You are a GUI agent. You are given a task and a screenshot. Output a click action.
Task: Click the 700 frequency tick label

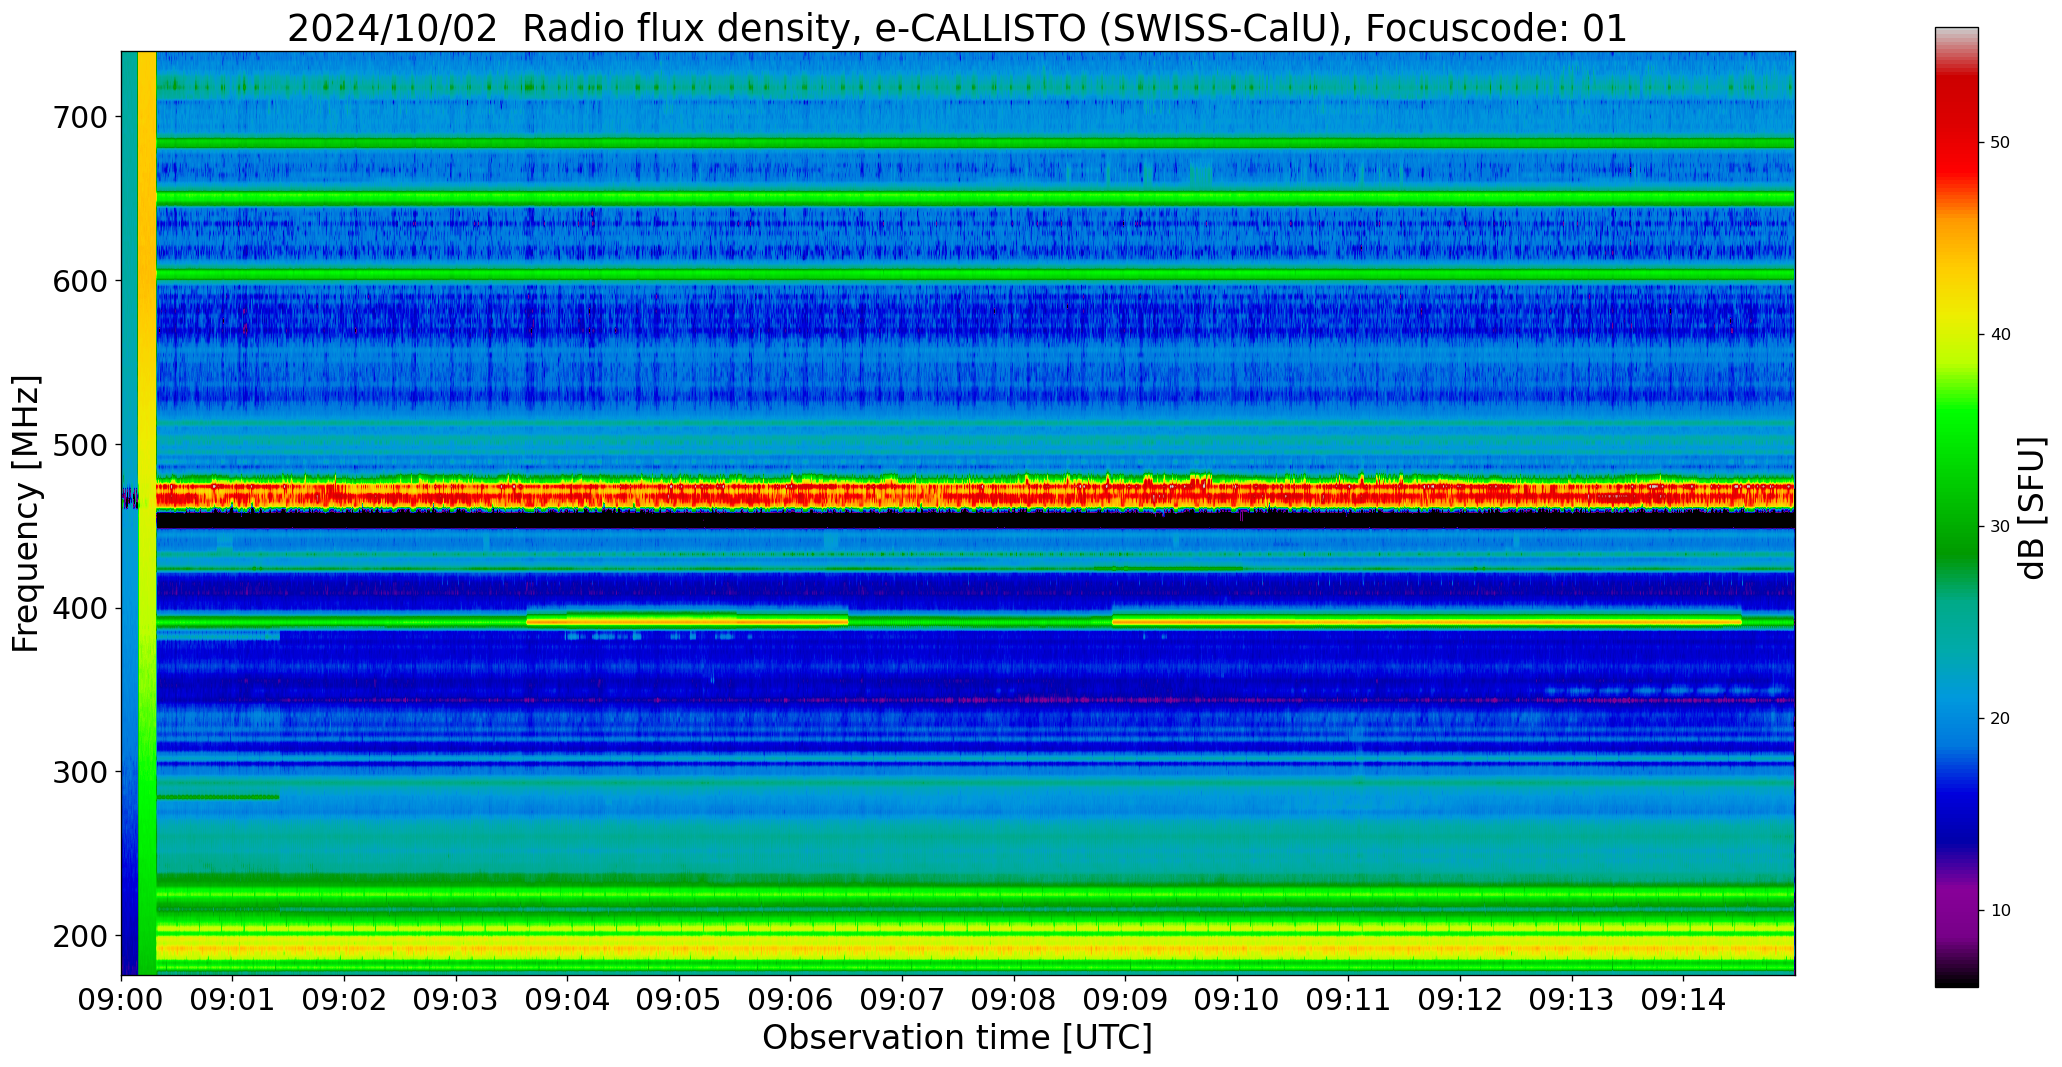(x=79, y=118)
